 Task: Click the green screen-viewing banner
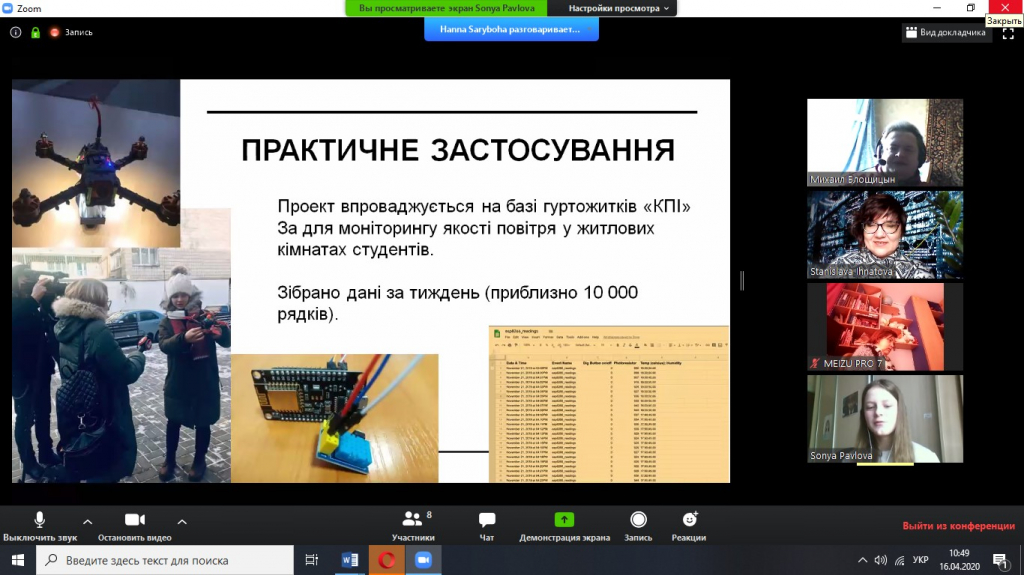coord(447,8)
